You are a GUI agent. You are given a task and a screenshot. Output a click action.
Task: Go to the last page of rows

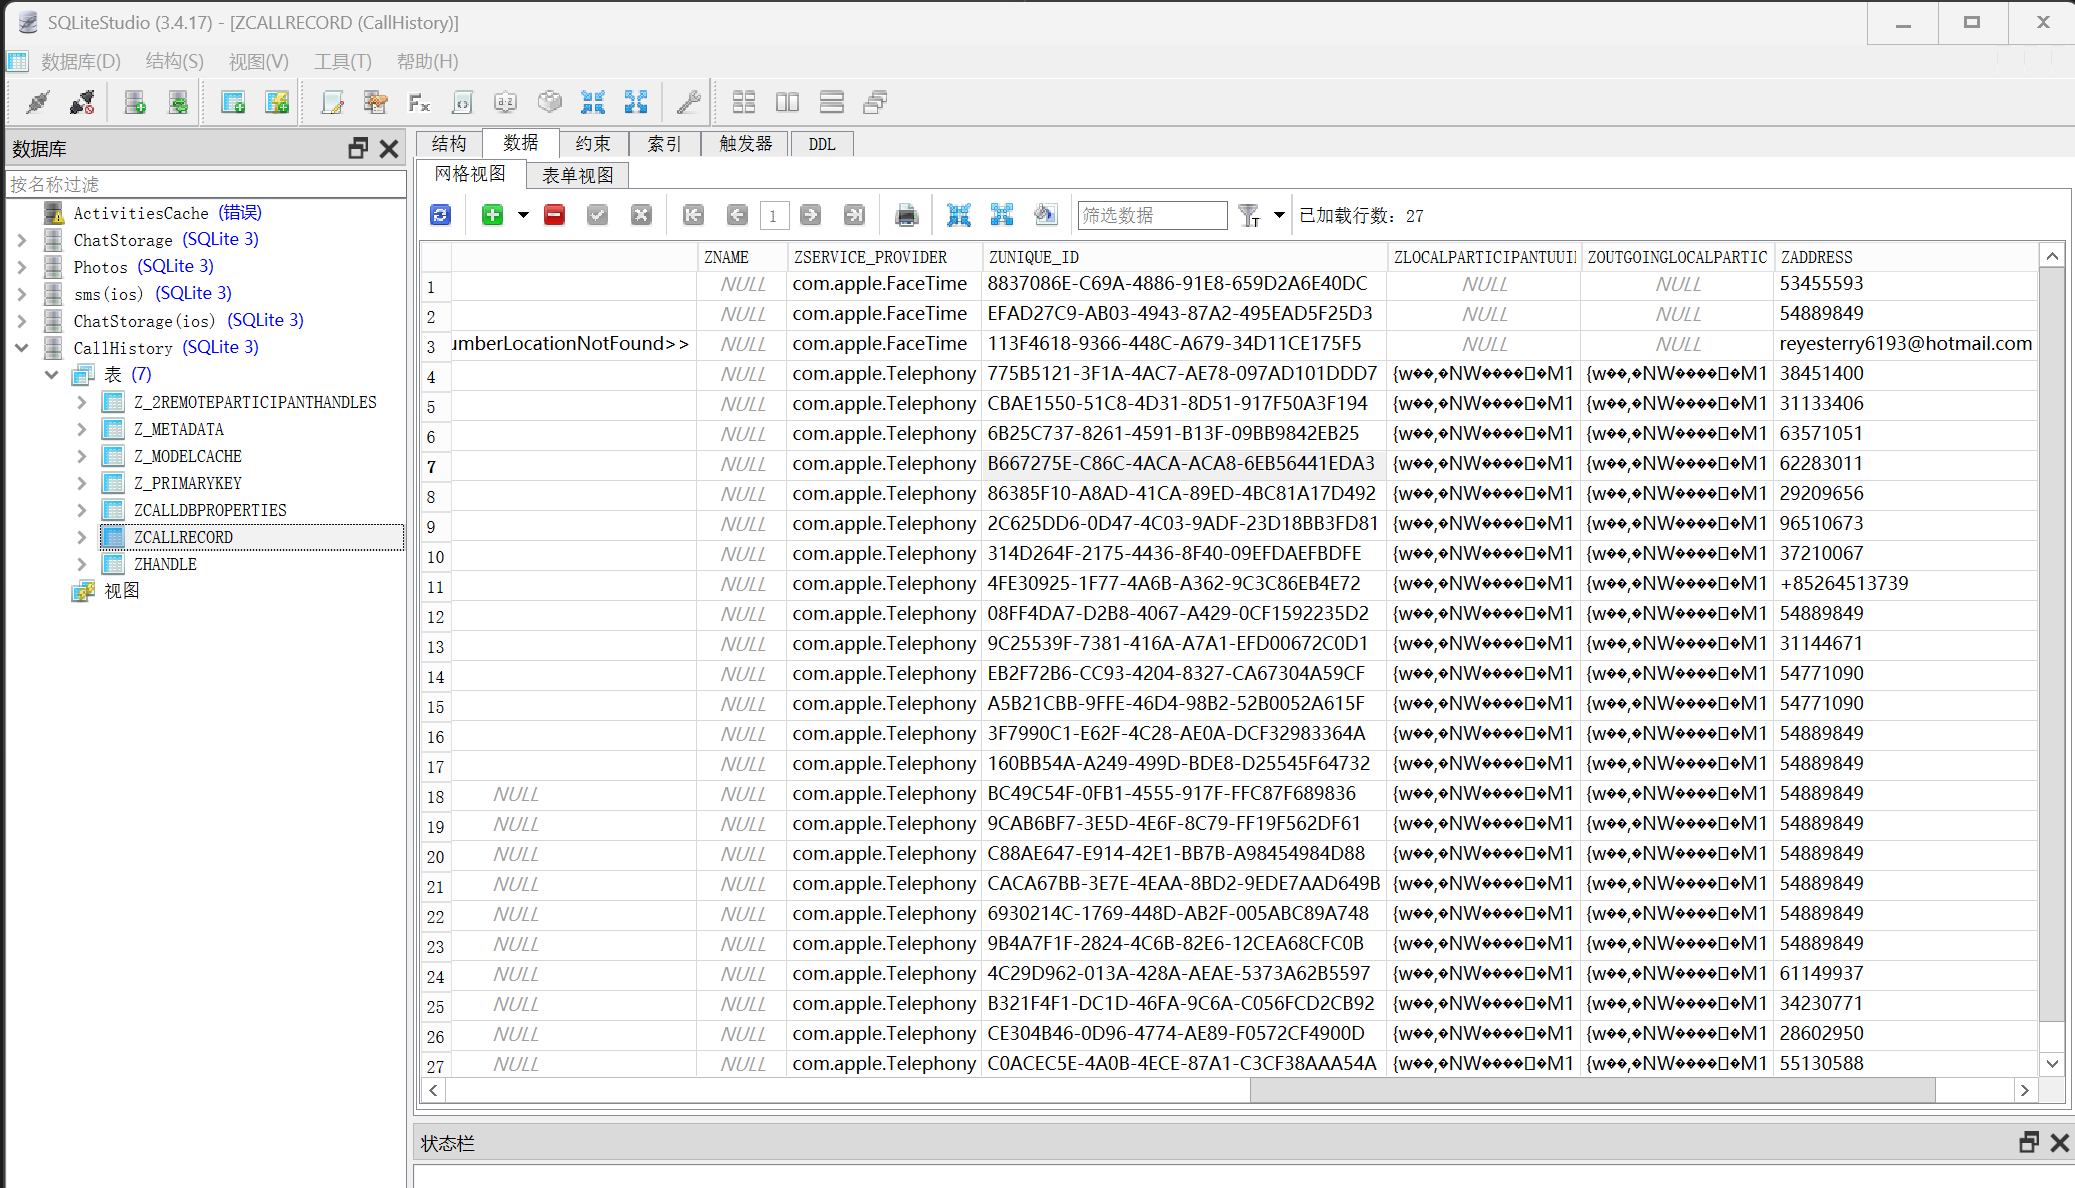tap(854, 215)
